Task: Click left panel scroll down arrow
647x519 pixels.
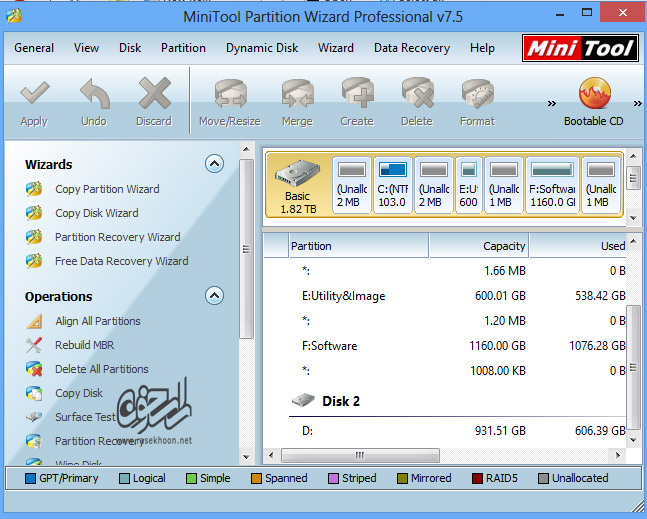Action: [x=246, y=457]
